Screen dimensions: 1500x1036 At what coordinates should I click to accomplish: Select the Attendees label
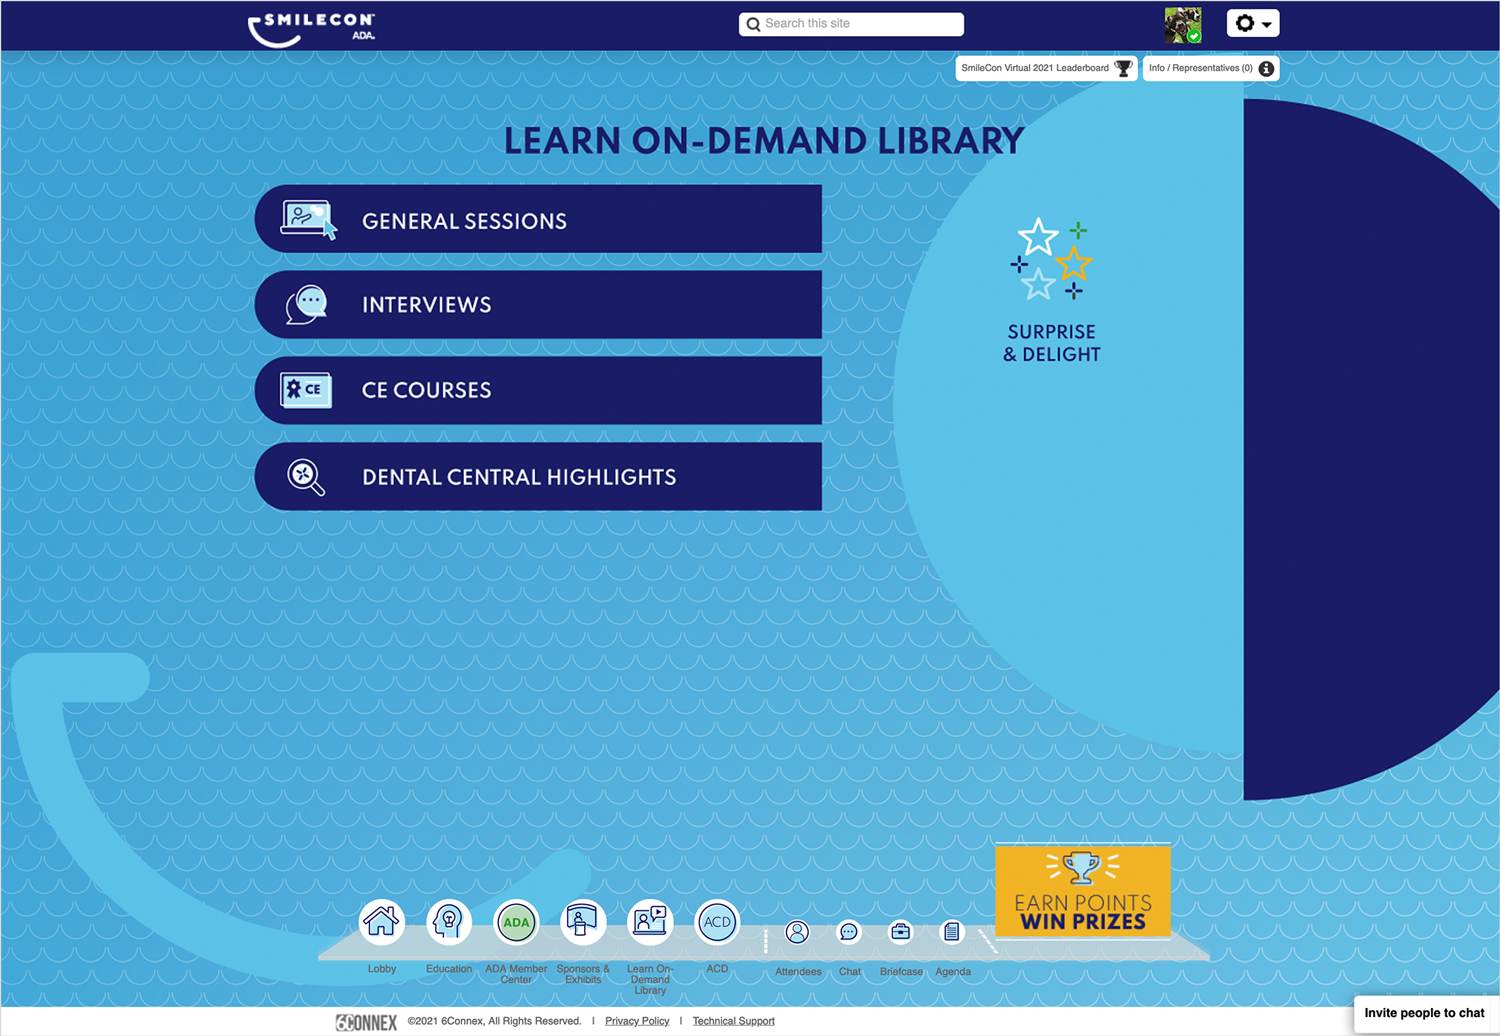pos(798,972)
